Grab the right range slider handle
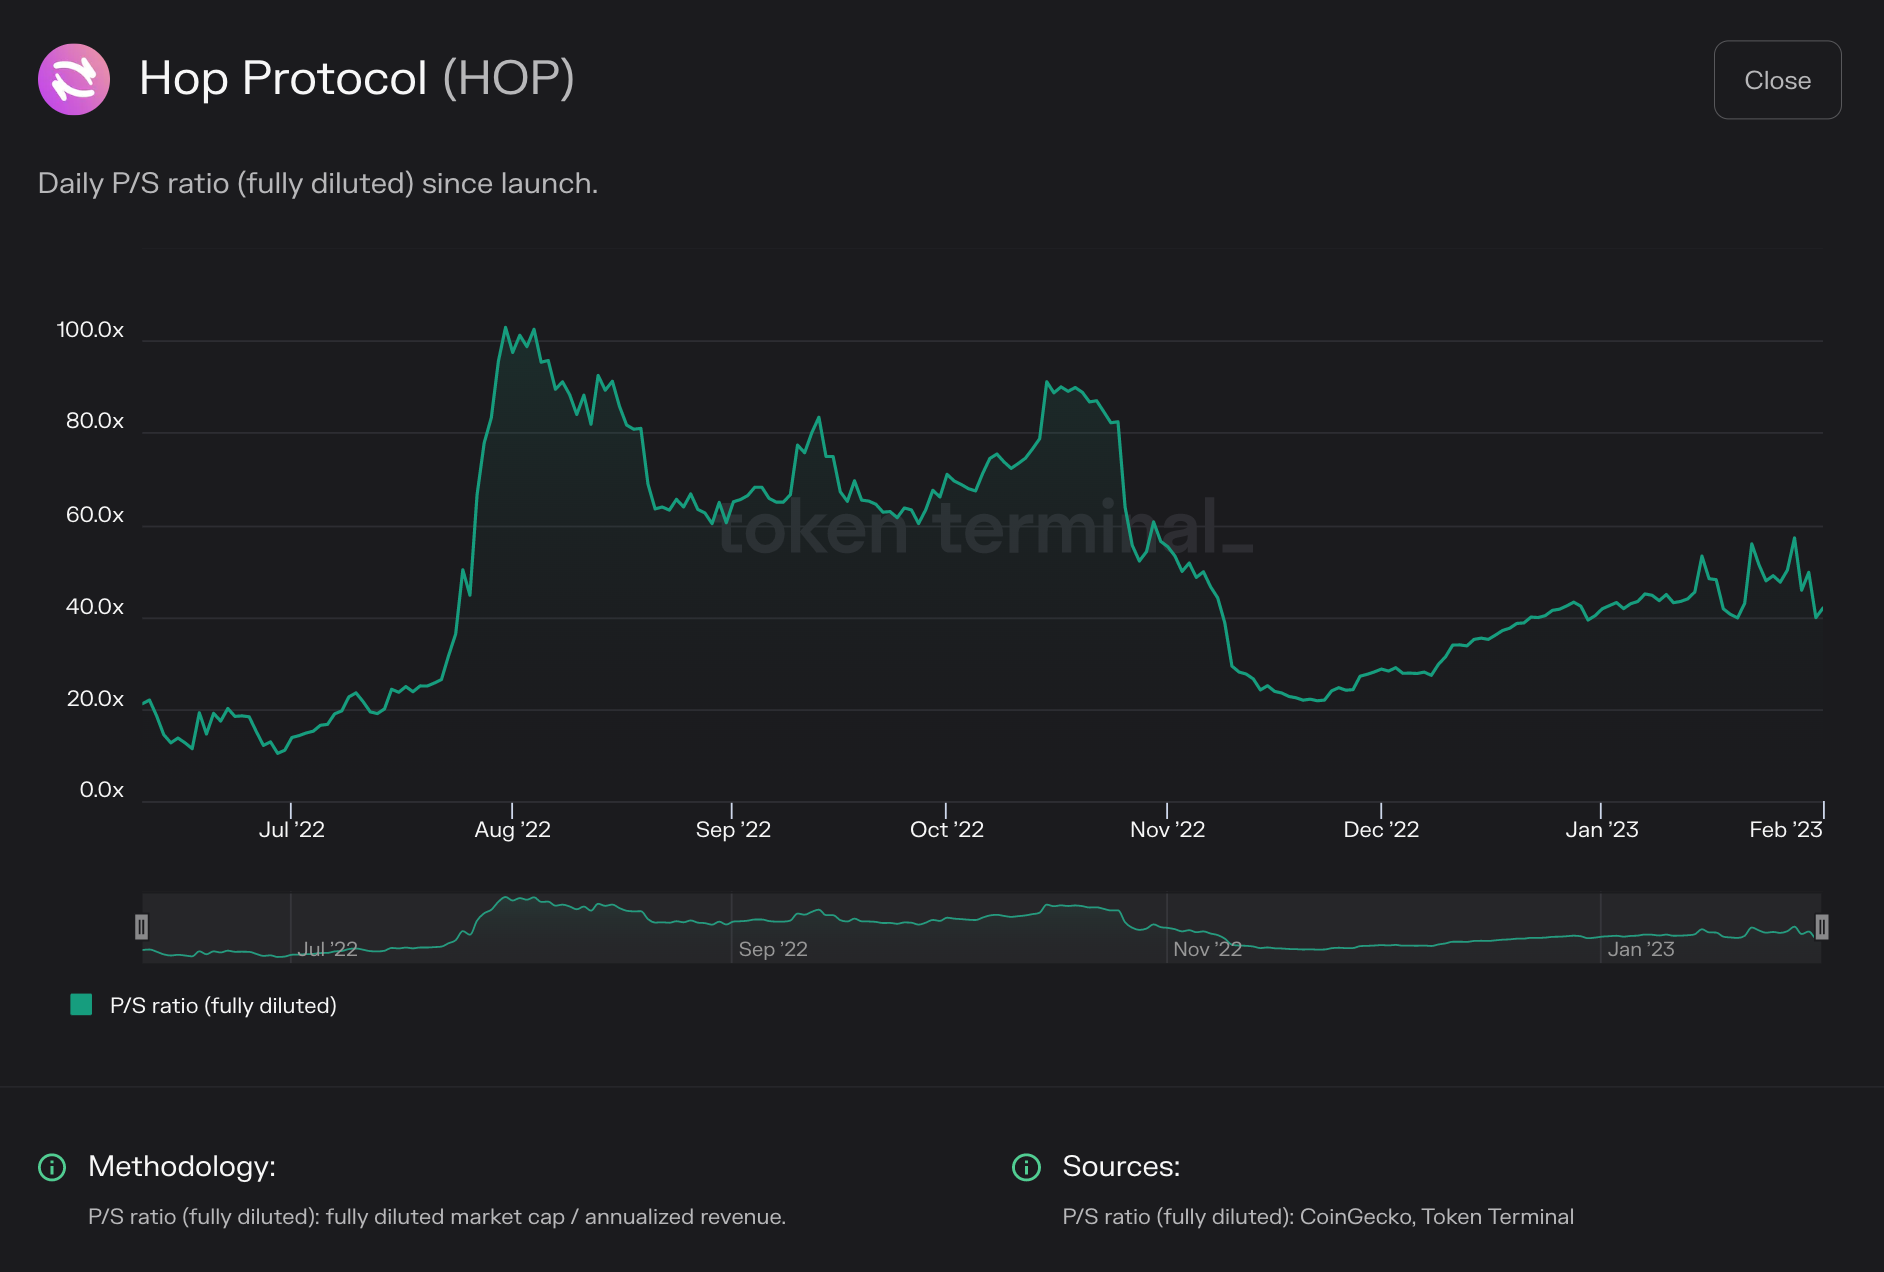 coord(1822,927)
